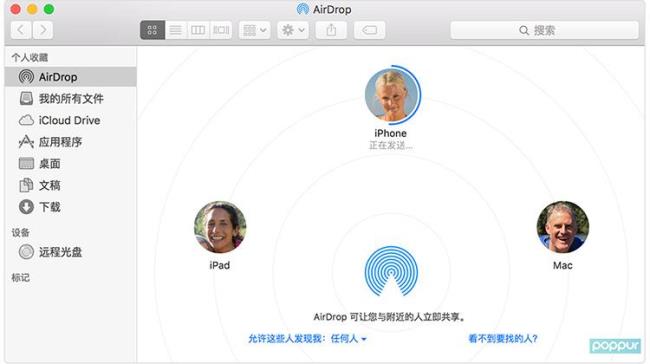Open iCloud Drive in the sidebar
Screen dimensions: 650x364
[70, 120]
